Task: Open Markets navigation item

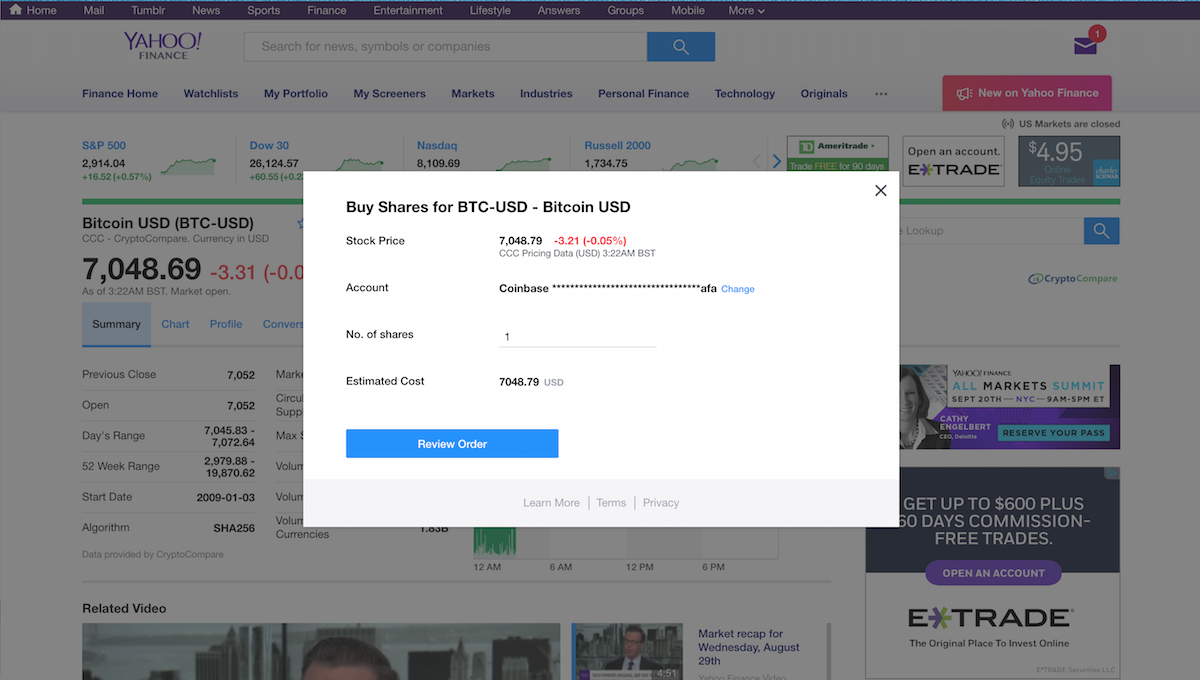Action: pos(473,93)
